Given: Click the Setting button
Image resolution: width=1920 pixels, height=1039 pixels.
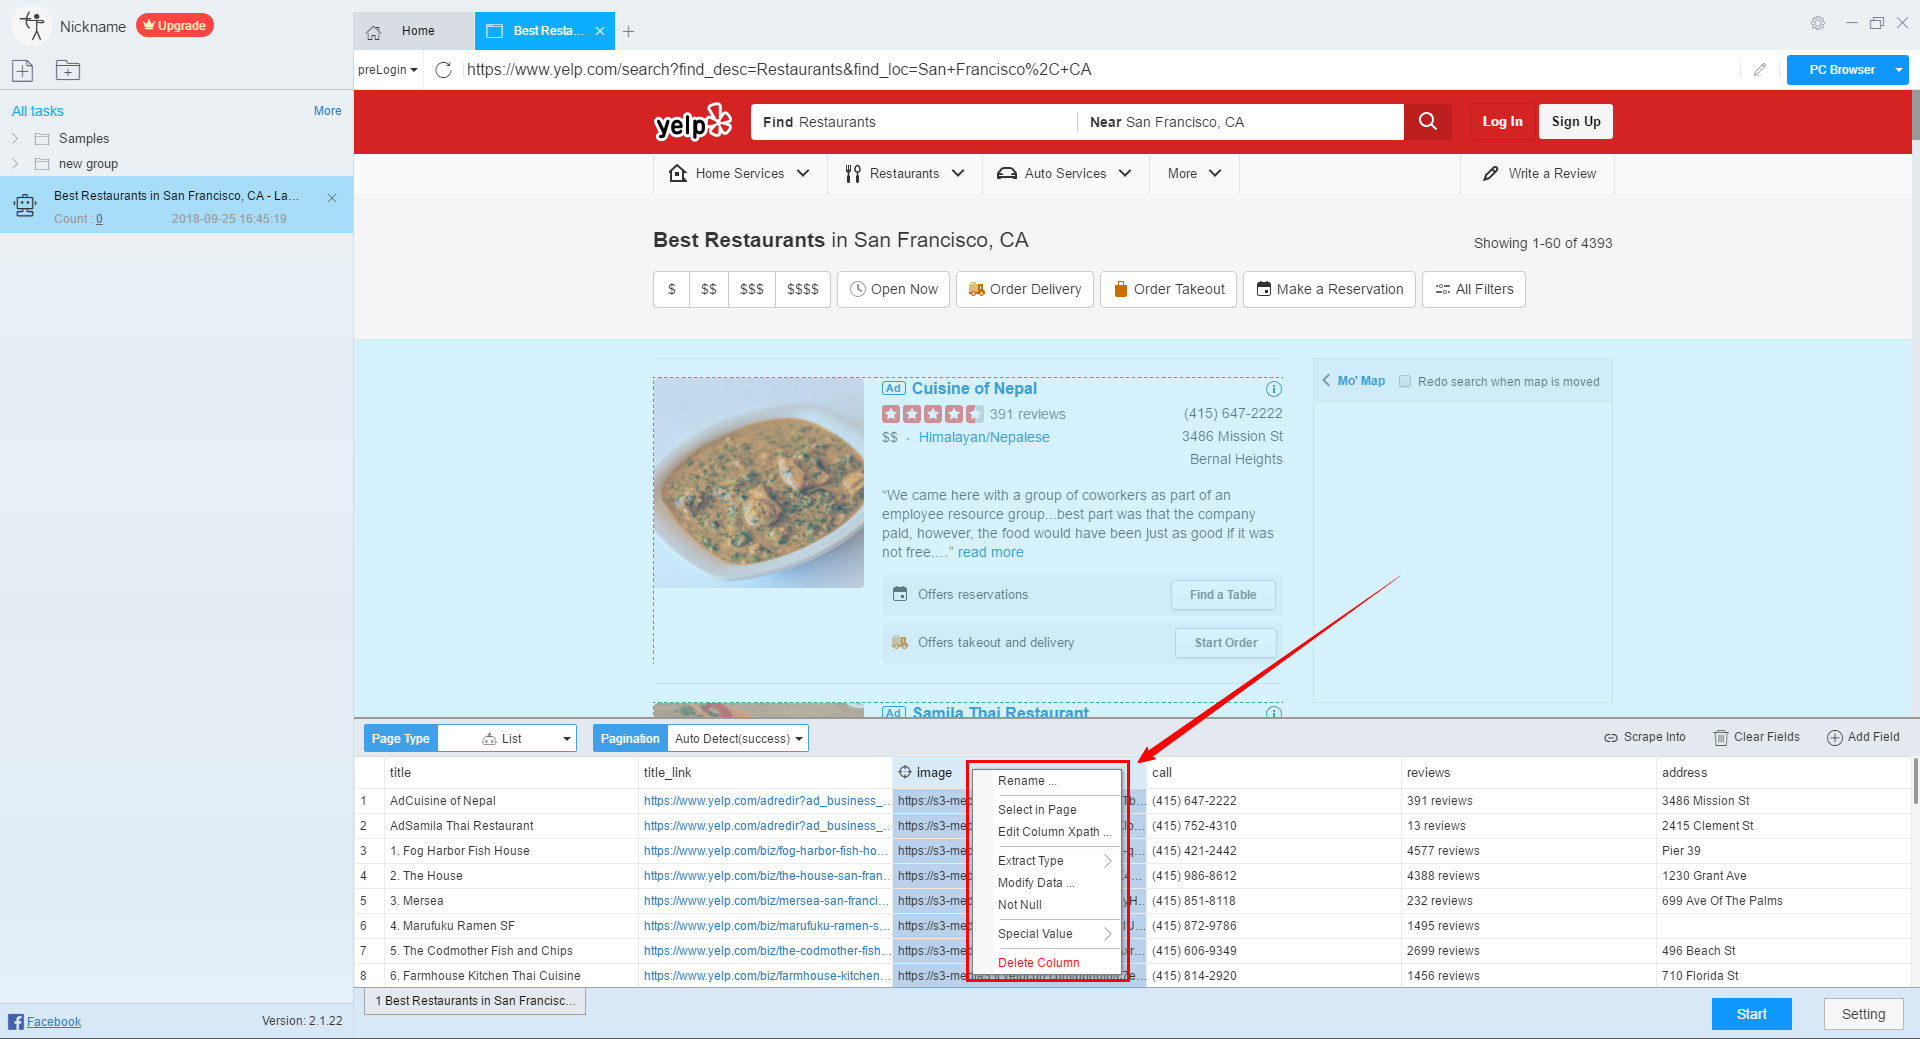Looking at the screenshot, I should tap(1863, 1014).
